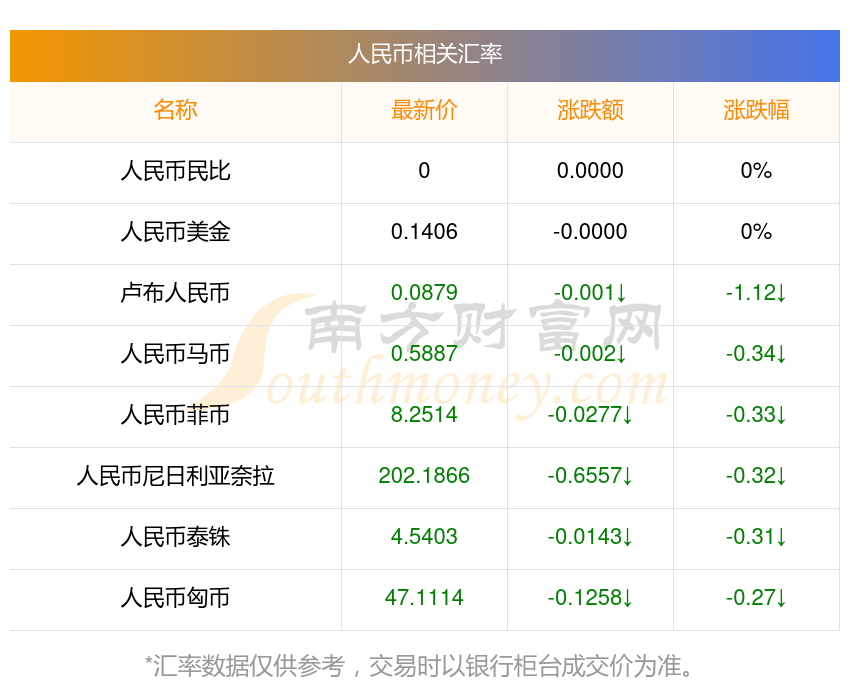Screen dimensions: 850x697
Task: Click the 卢布人民币 row label
Action: pyautogui.click(x=175, y=293)
